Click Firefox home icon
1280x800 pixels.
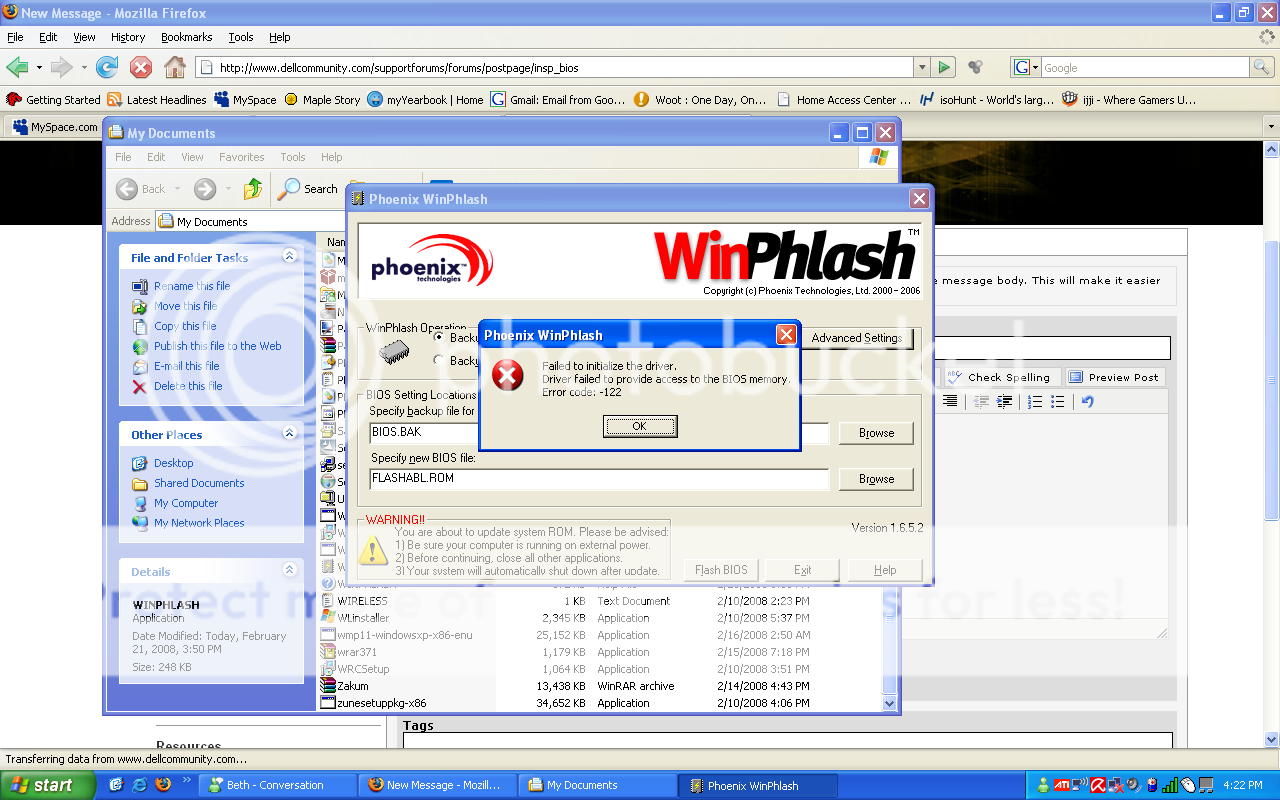click(x=175, y=68)
